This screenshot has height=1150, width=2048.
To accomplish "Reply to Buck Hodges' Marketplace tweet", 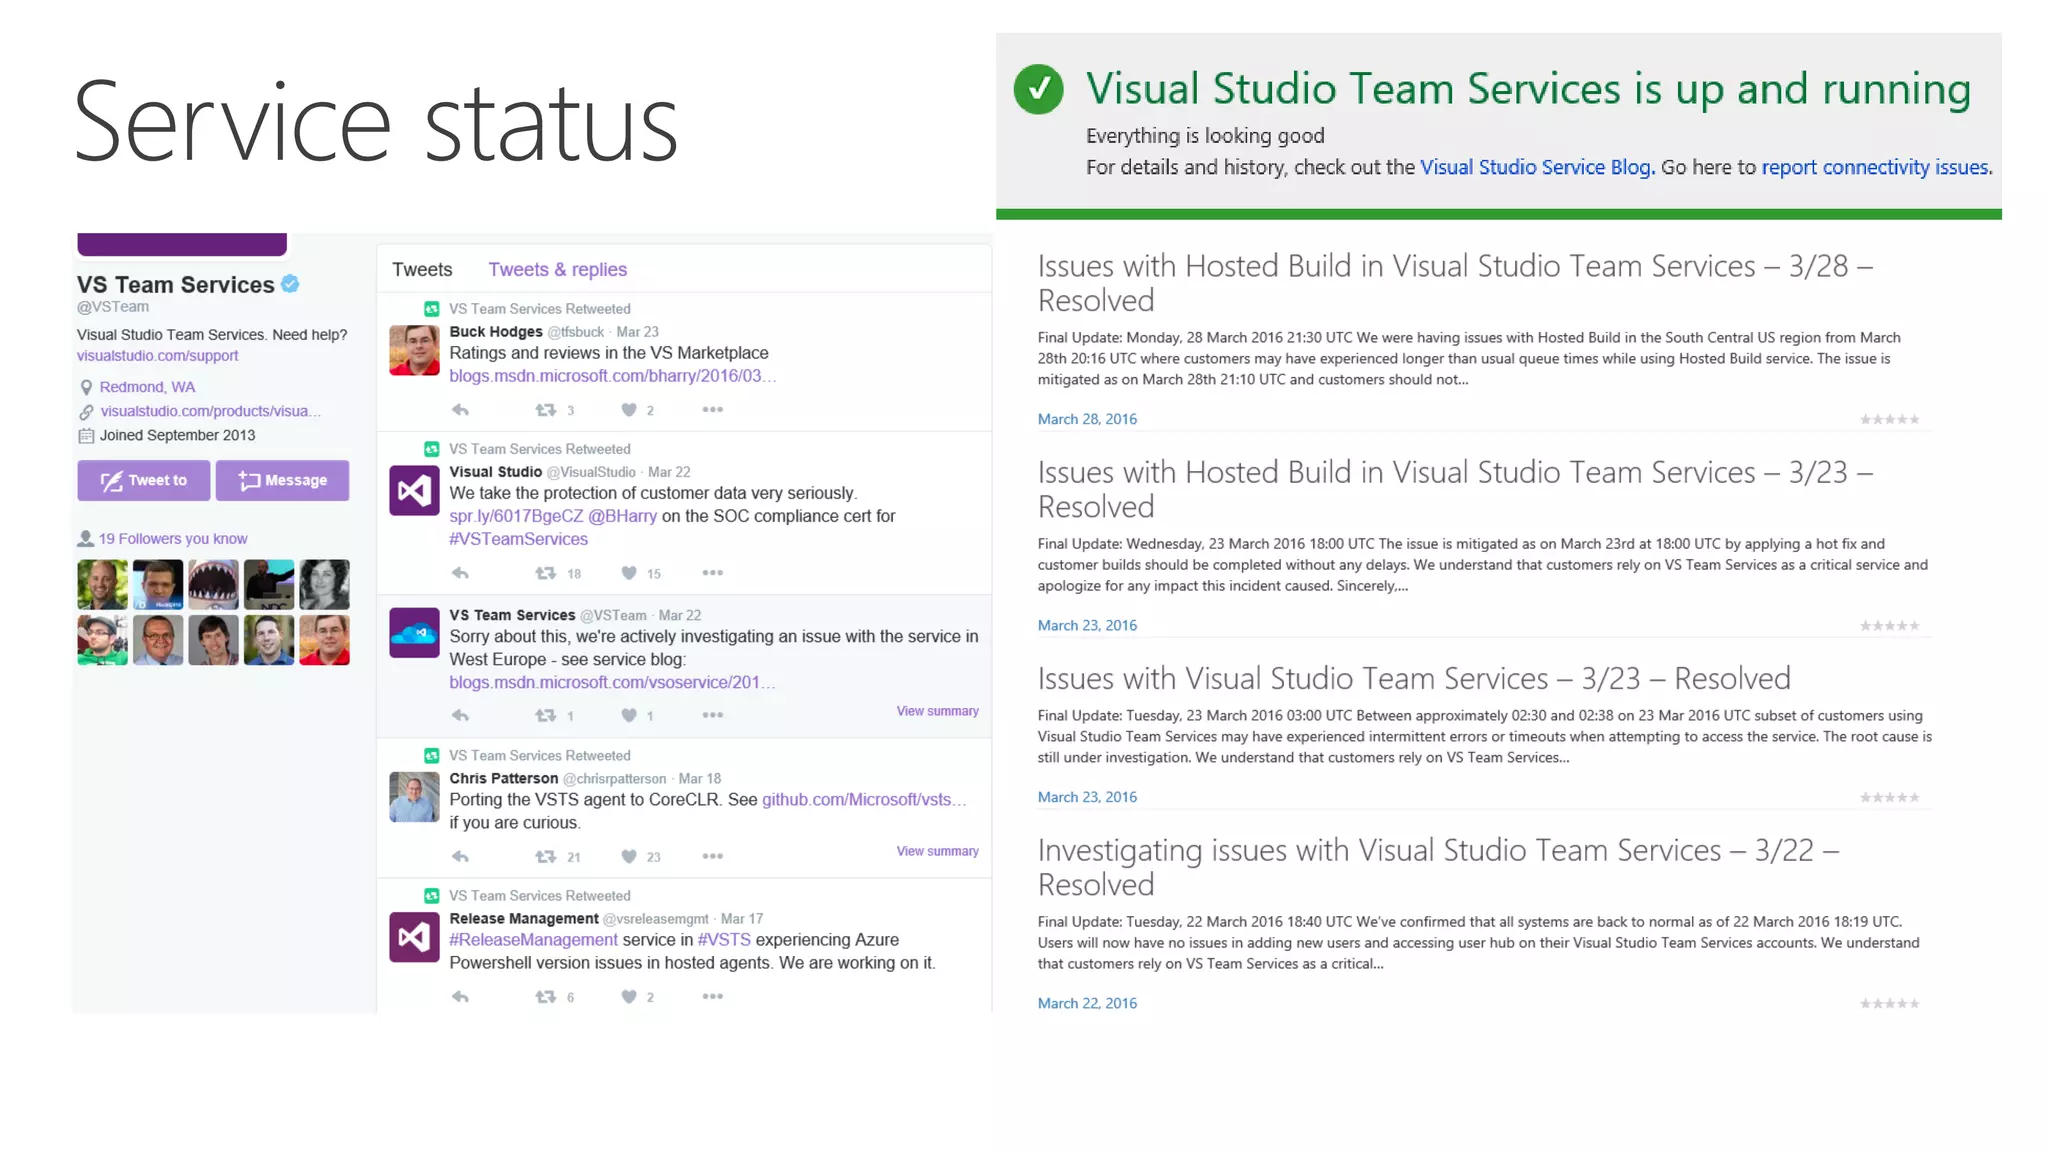I will (460, 410).
